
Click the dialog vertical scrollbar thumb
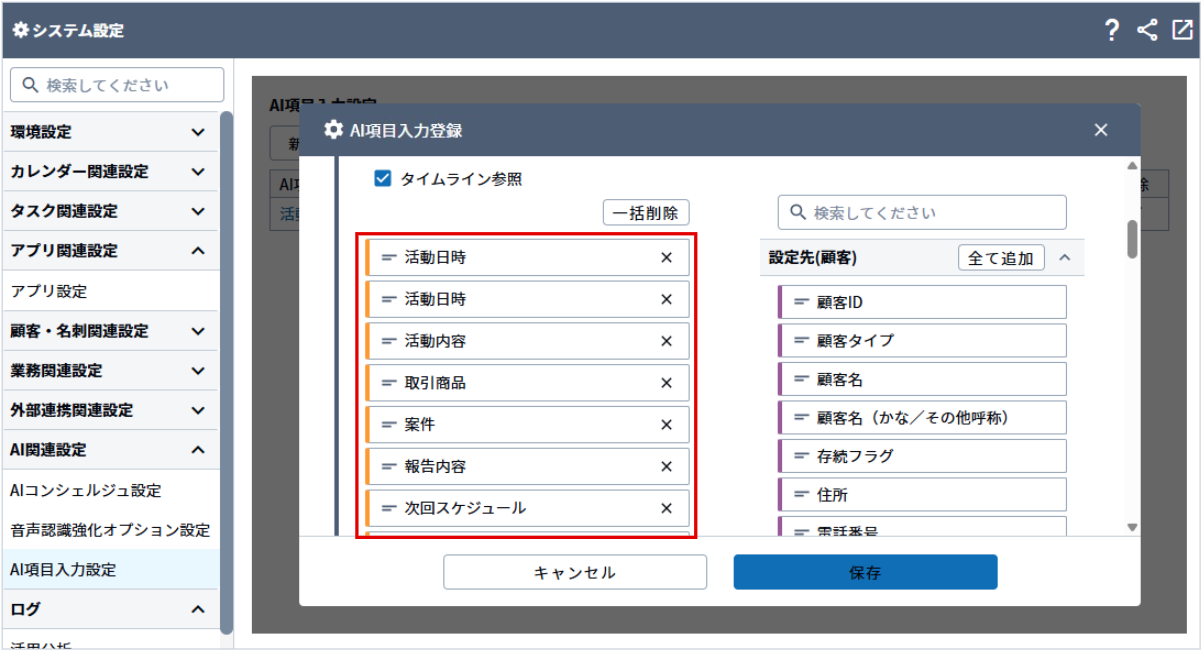[x=1132, y=239]
